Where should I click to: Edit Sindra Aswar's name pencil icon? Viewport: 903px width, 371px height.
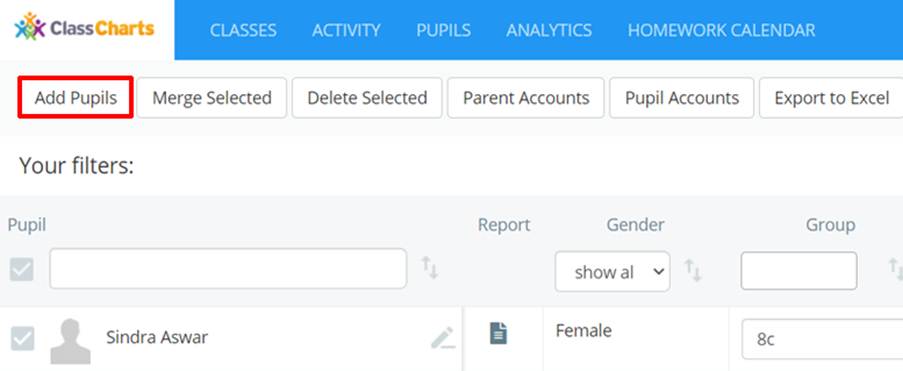[x=442, y=338]
